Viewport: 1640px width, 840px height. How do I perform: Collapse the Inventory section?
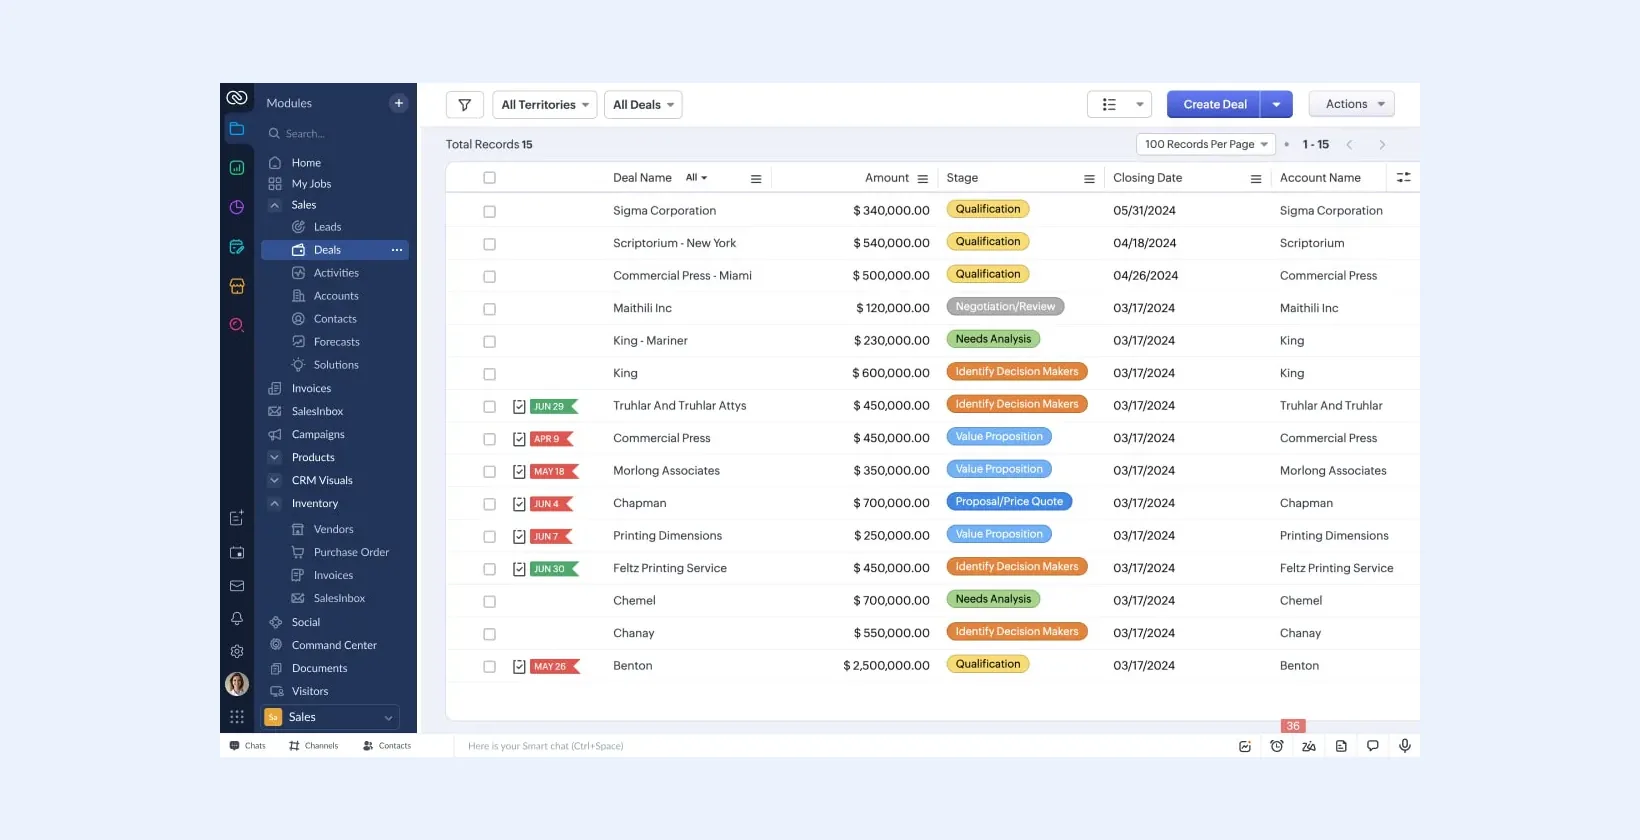point(275,503)
